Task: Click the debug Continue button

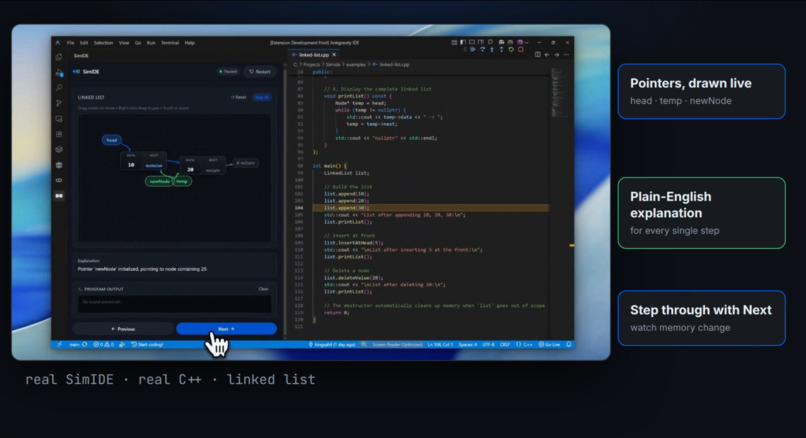Action: [472, 50]
